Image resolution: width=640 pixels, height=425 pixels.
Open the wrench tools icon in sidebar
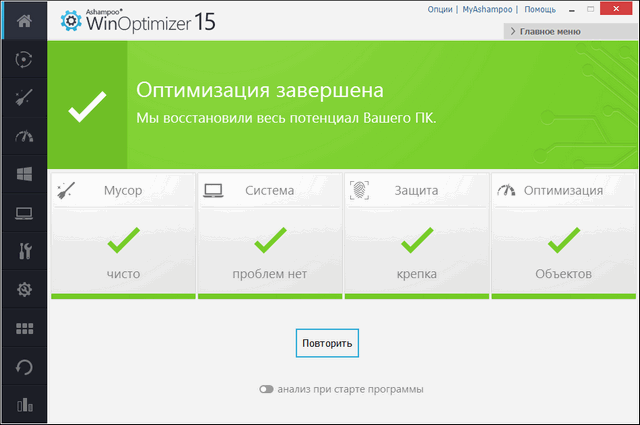pyautogui.click(x=24, y=251)
